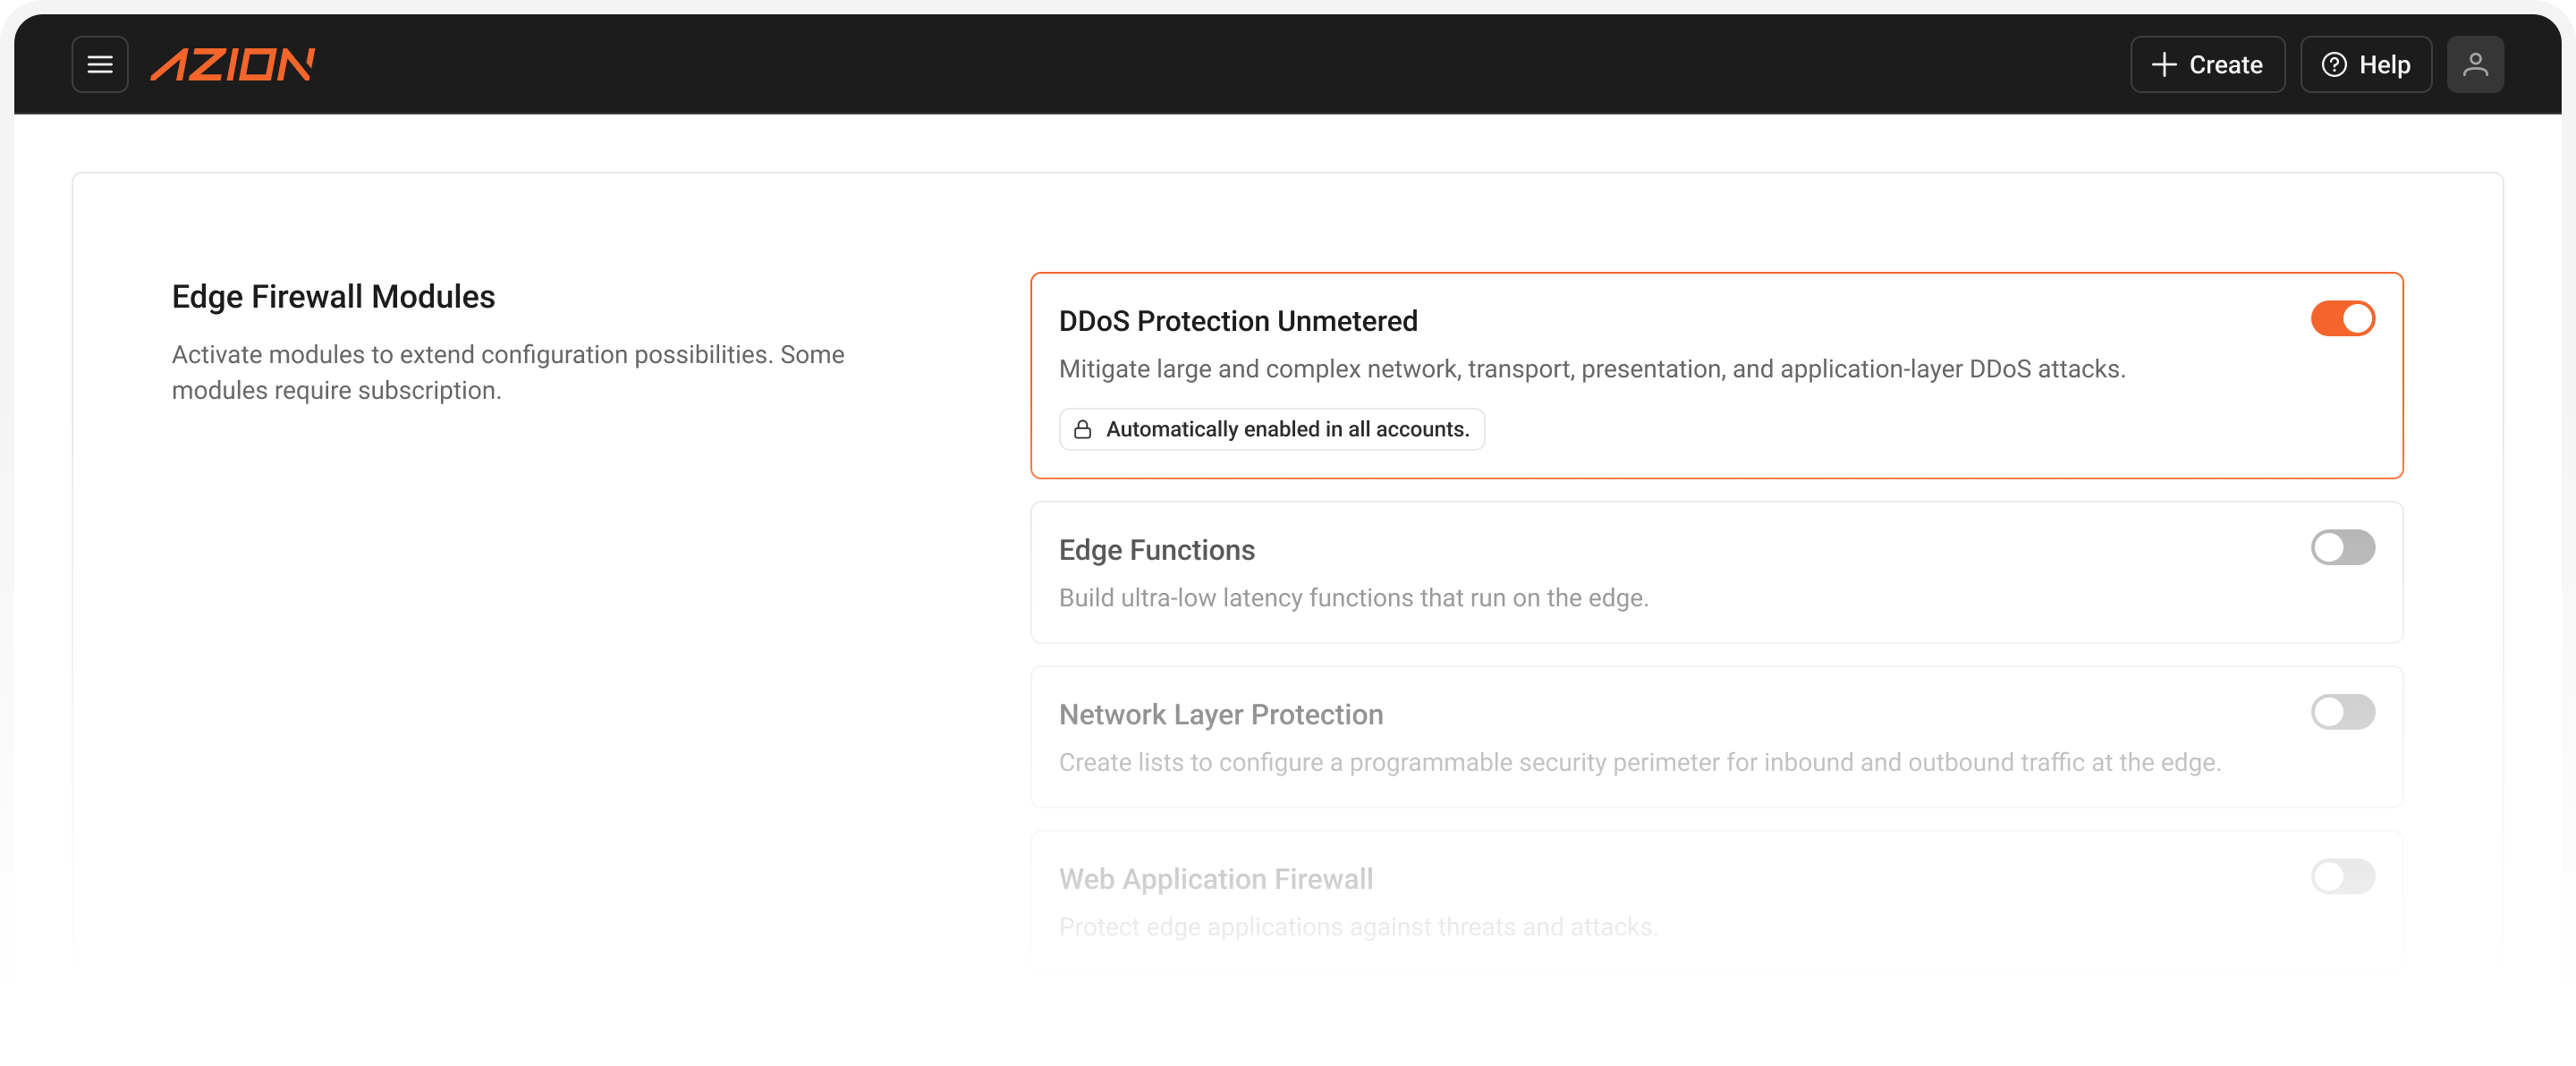
Task: Click the Automatically enabled in all accounts tag
Action: 1271,430
